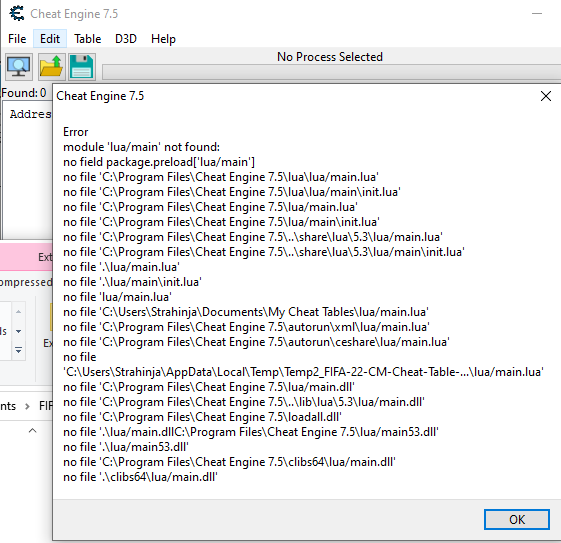Click the line mentioning autorun\xml
Viewport: 561px width, 543px height.
[x=246, y=327]
